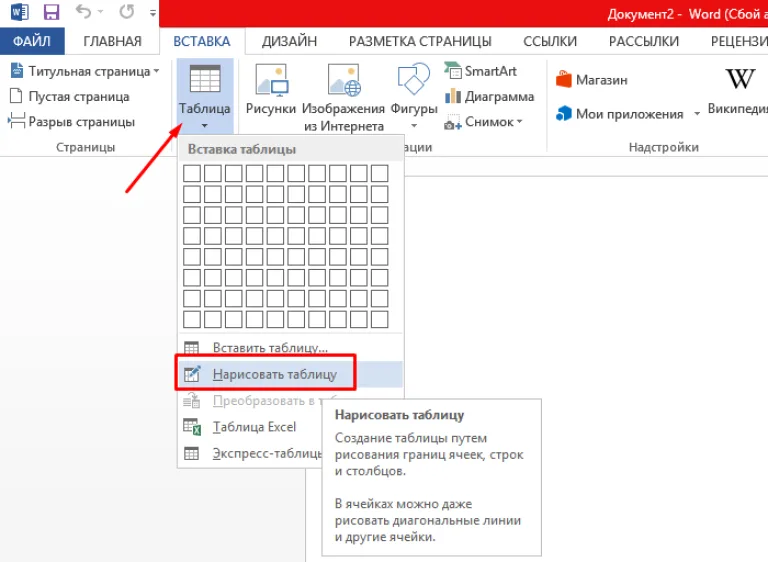Click the Рисунки picture icon
This screenshot has width=768, height=562.
coord(271,79)
